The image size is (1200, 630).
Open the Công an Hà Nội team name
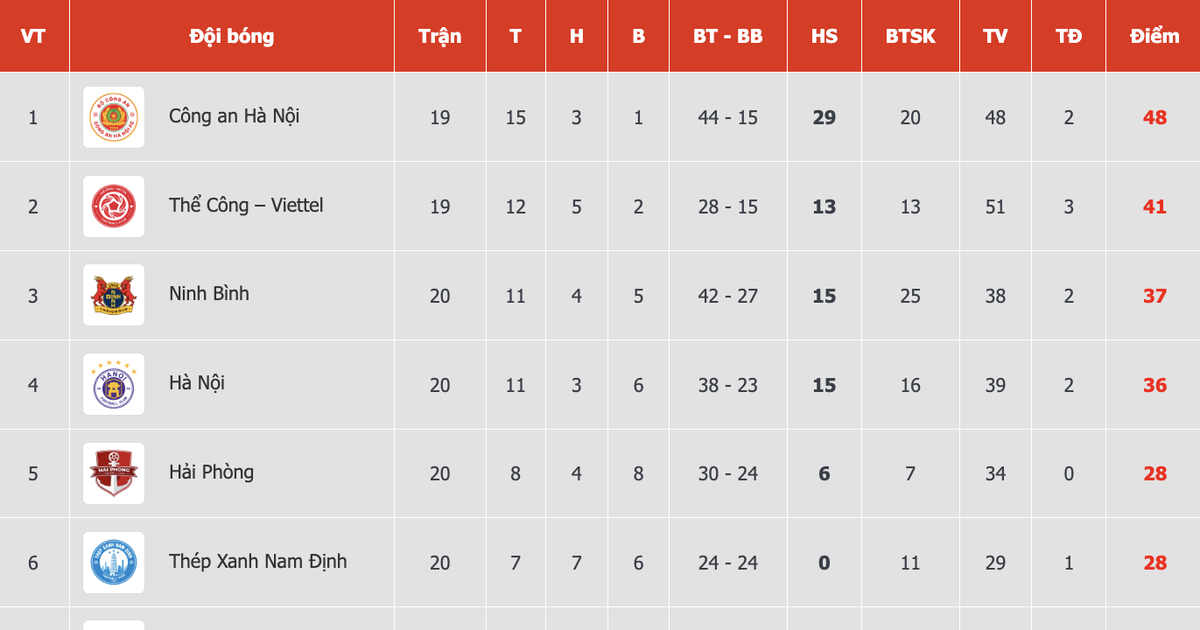pyautogui.click(x=234, y=116)
